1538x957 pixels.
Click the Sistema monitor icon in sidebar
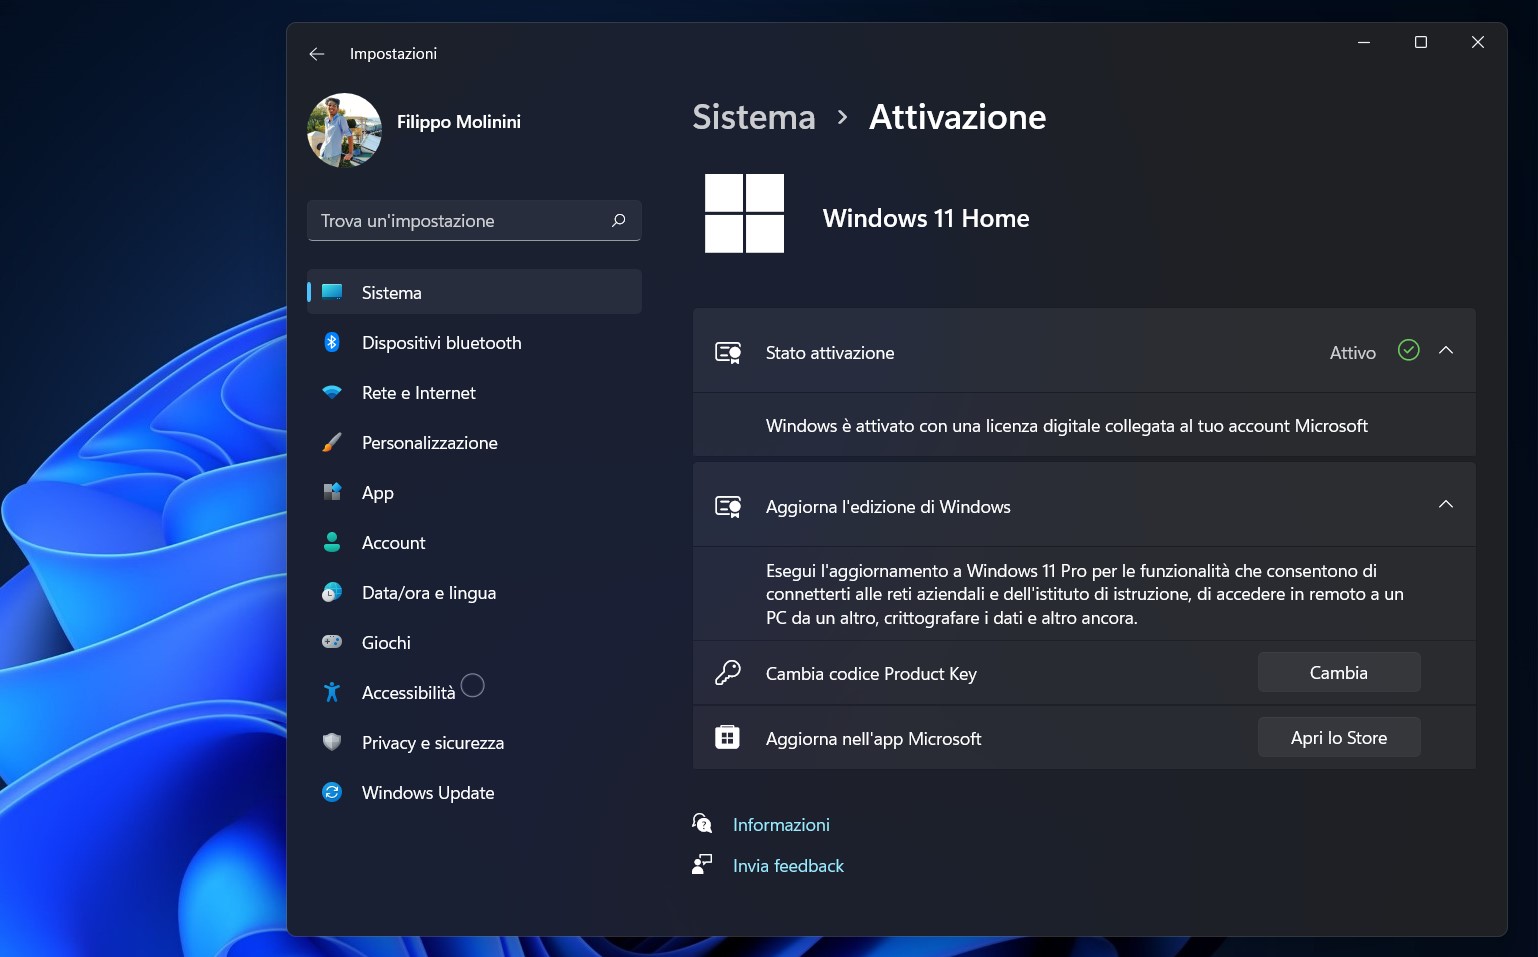coord(332,292)
